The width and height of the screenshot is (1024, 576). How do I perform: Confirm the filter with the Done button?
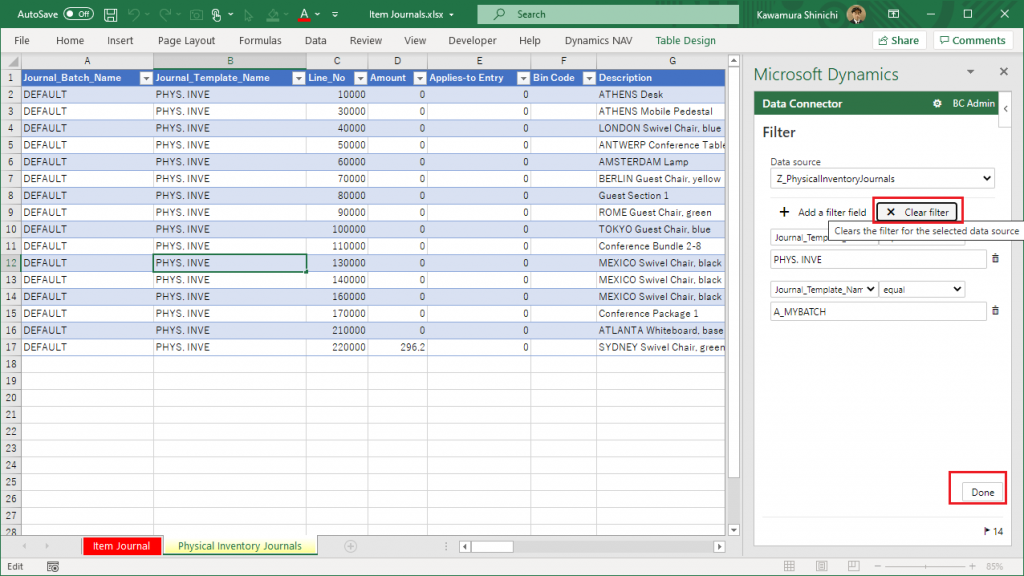[982, 492]
